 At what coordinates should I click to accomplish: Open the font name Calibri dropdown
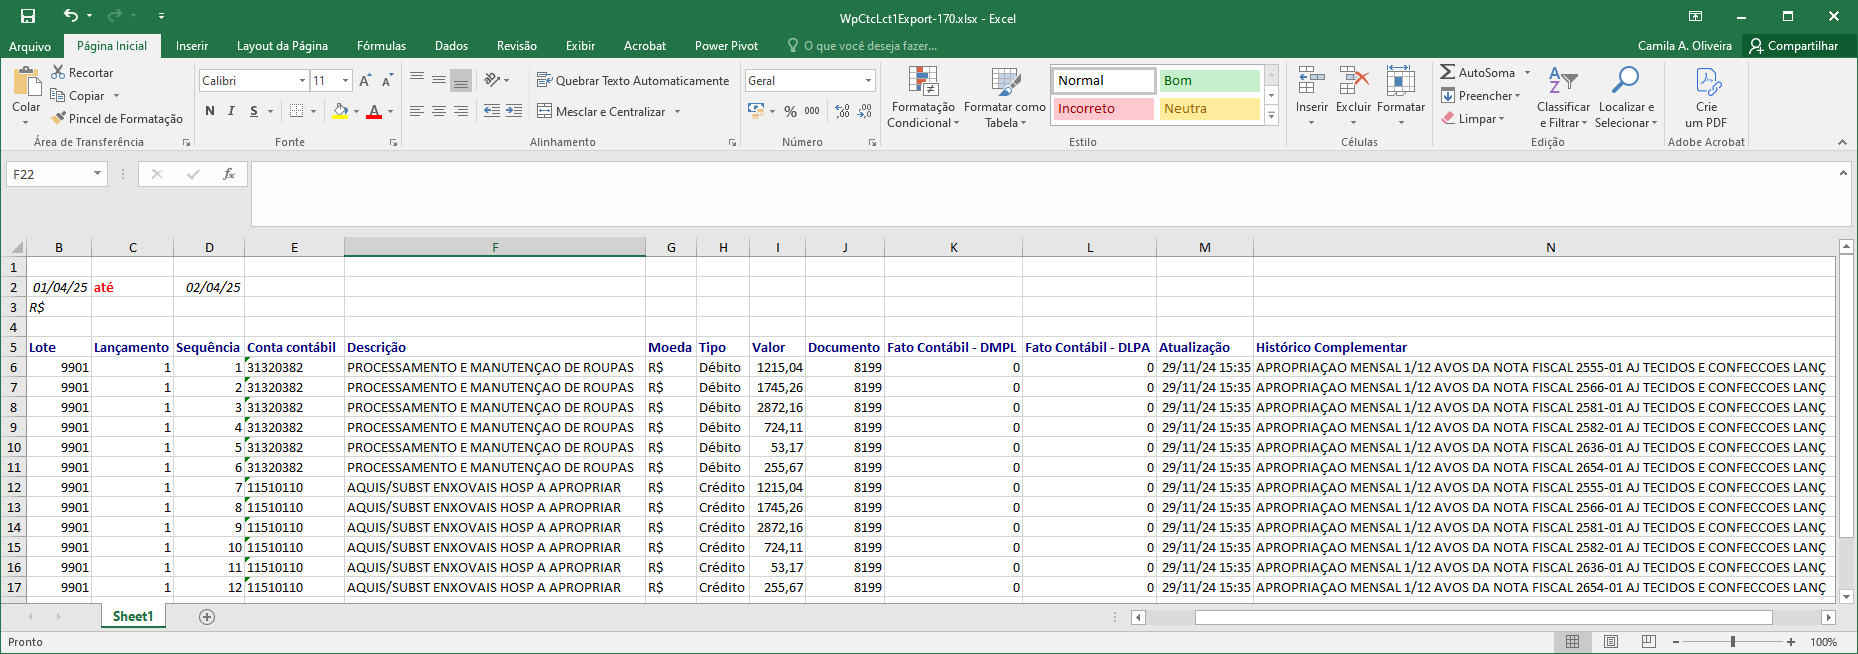(302, 80)
